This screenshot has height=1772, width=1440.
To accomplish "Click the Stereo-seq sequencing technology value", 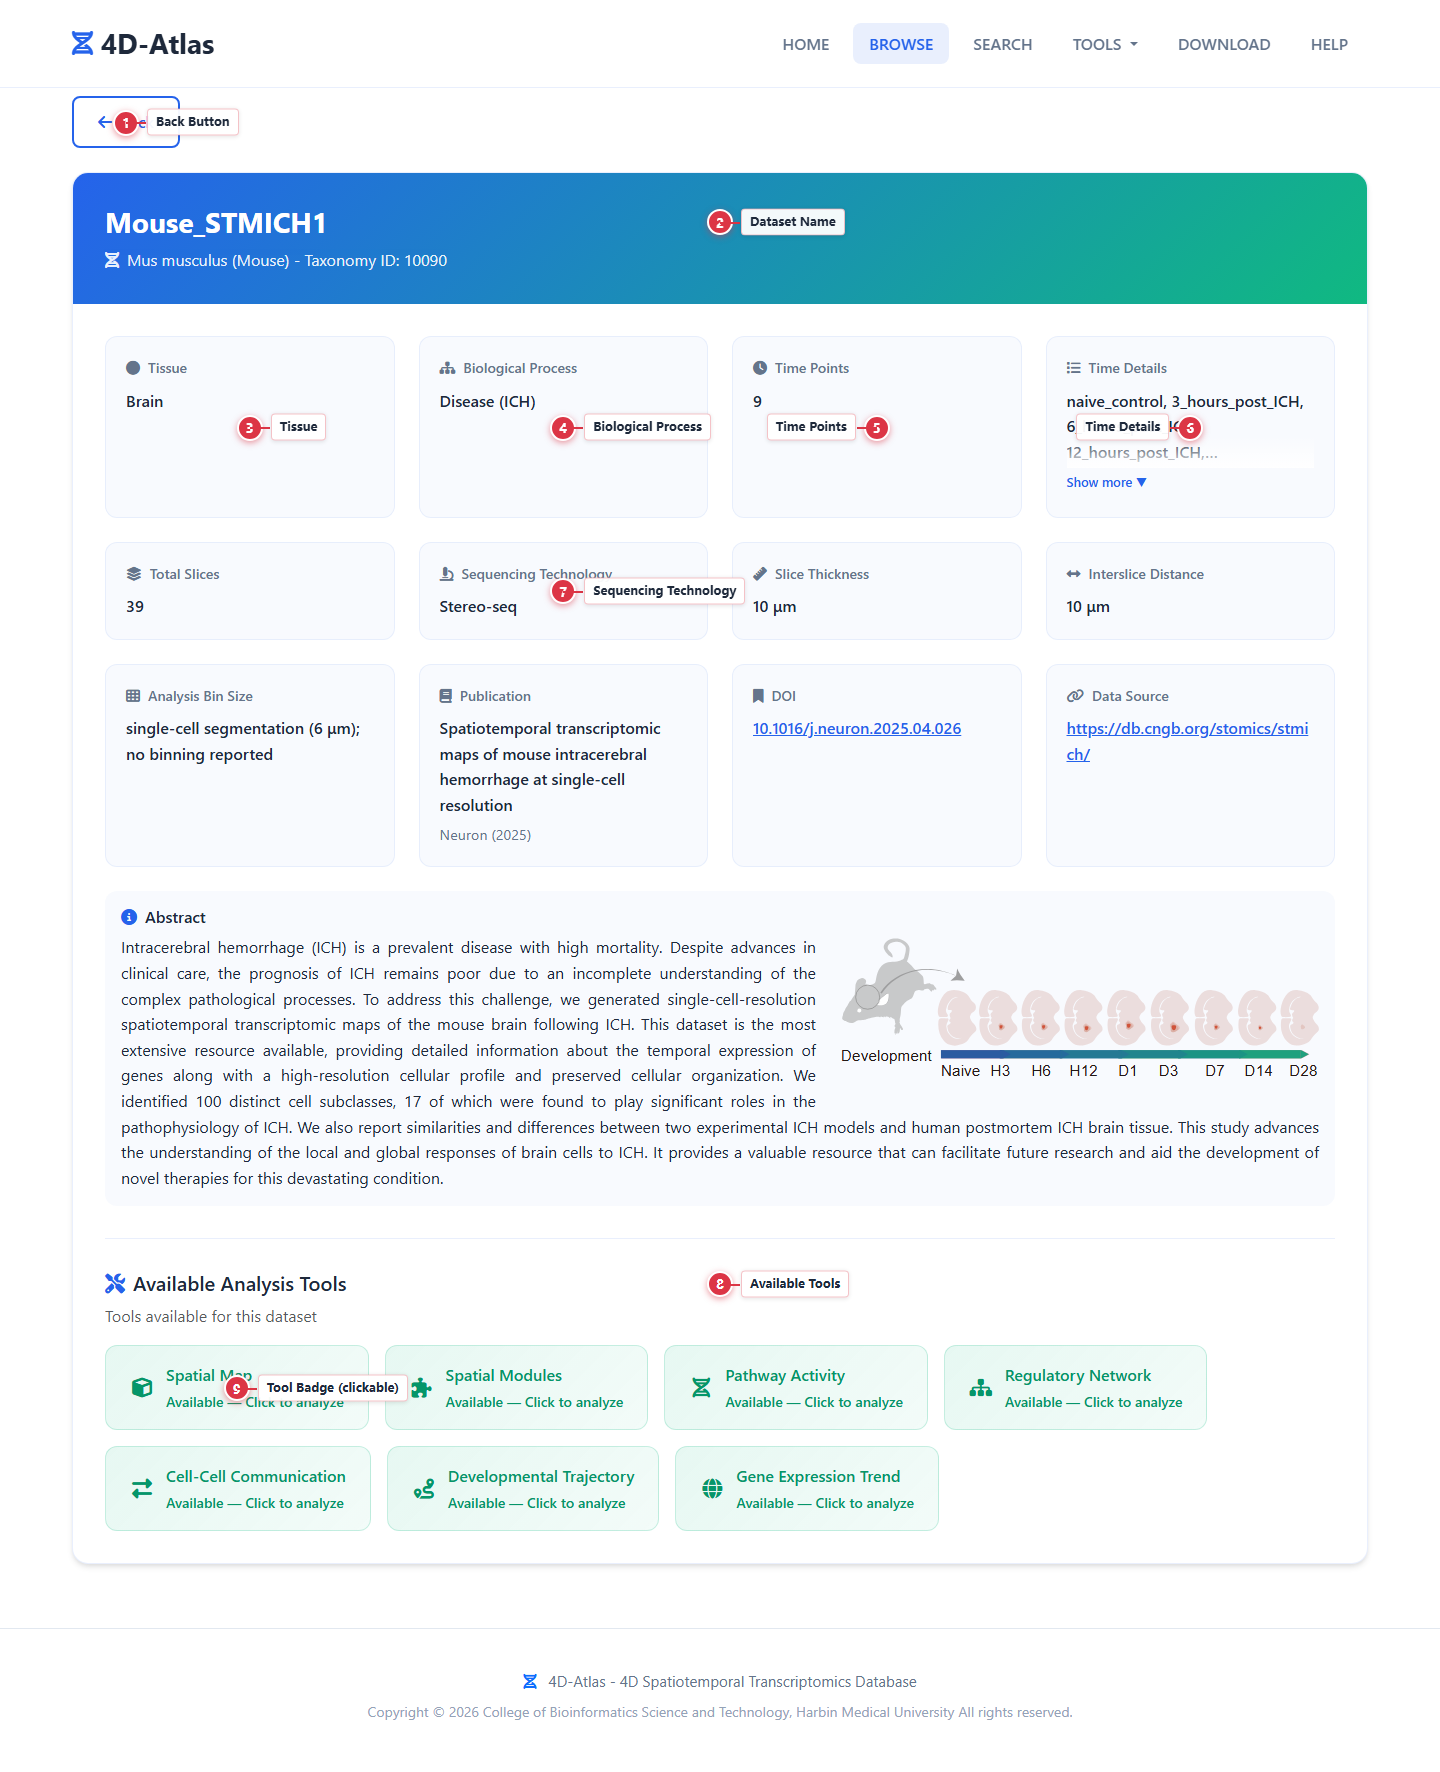I will tap(478, 607).
